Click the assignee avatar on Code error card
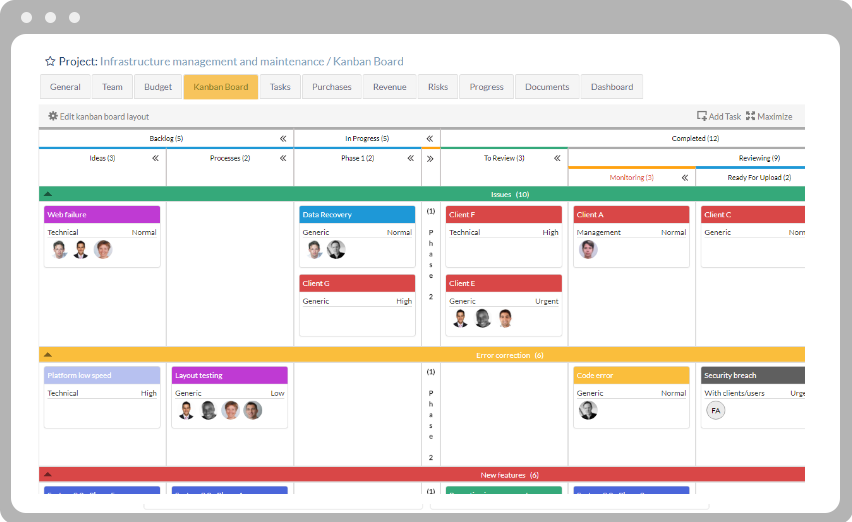The height and width of the screenshot is (522, 852). click(x=588, y=410)
